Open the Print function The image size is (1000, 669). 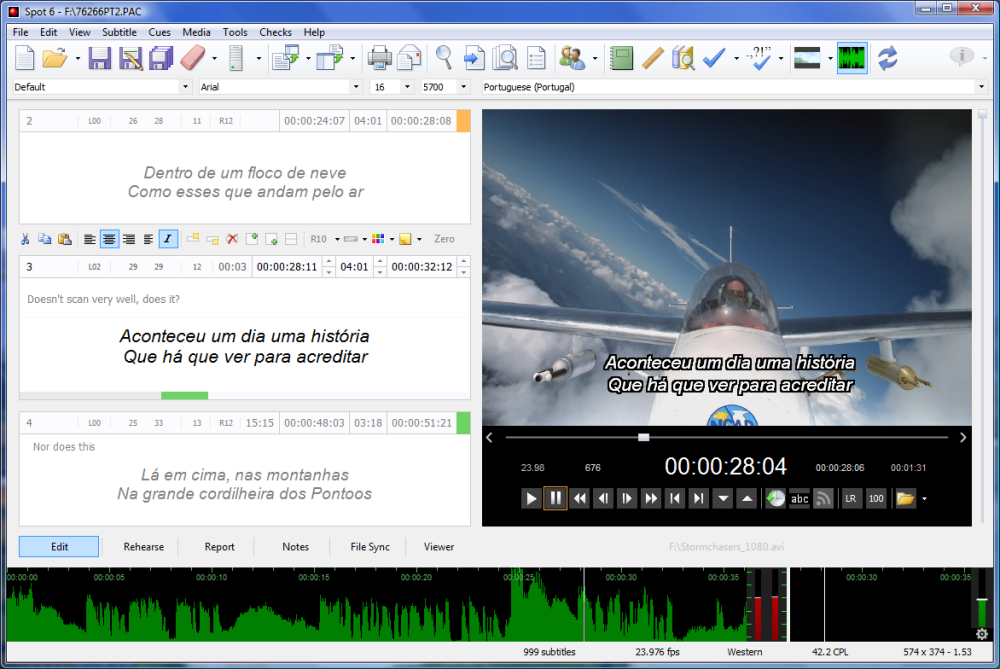[x=380, y=57]
